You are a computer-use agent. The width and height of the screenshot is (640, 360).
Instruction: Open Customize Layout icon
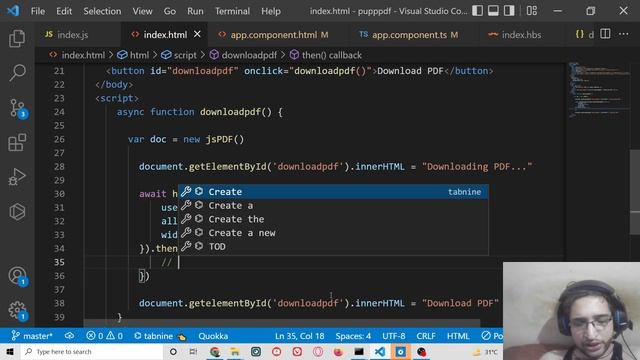531,11
